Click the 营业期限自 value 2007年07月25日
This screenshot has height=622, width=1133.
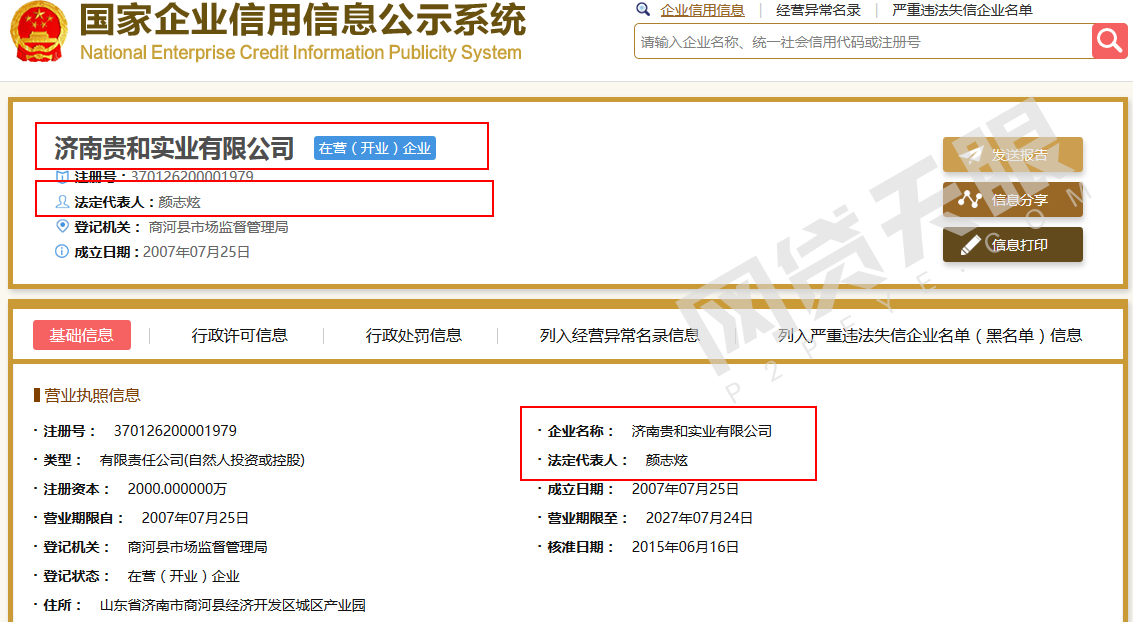coord(195,518)
